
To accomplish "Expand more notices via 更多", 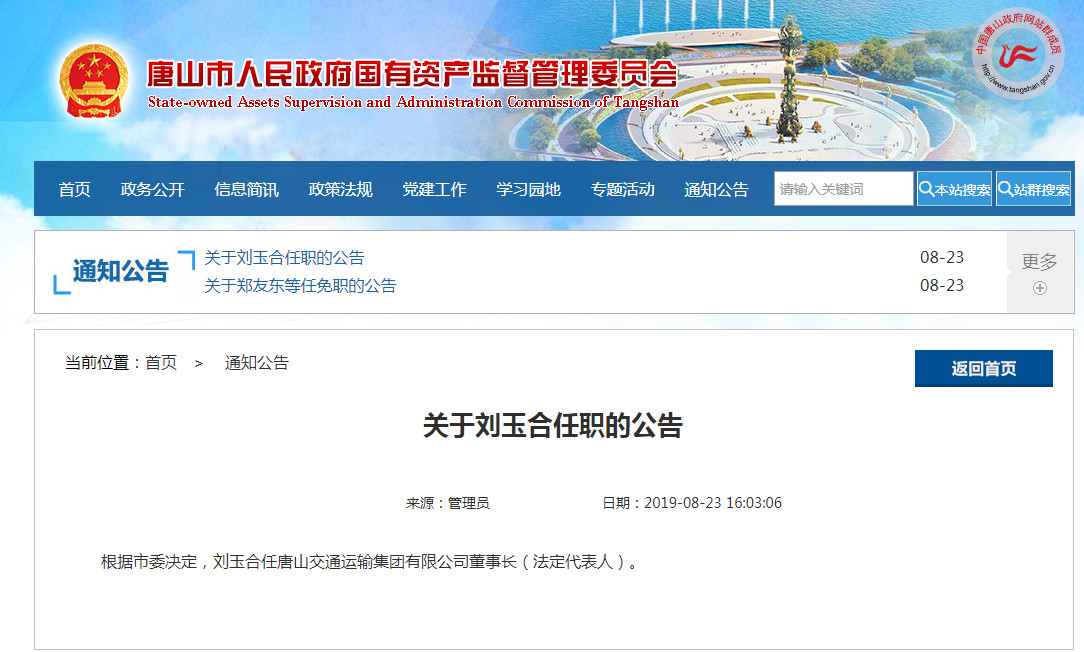I will point(1039,262).
